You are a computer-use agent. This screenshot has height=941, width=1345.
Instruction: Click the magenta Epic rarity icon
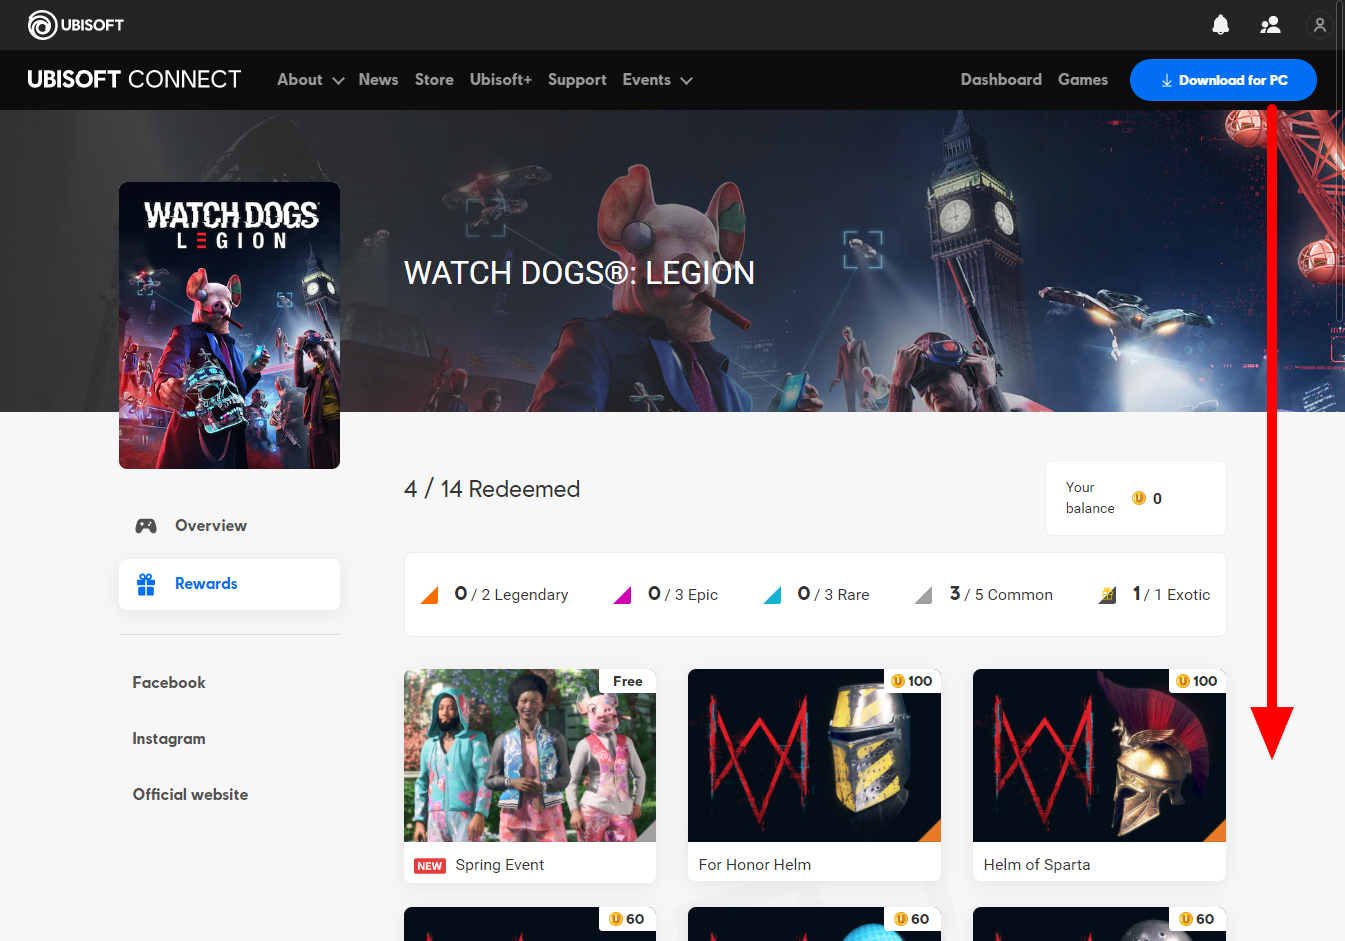click(622, 595)
